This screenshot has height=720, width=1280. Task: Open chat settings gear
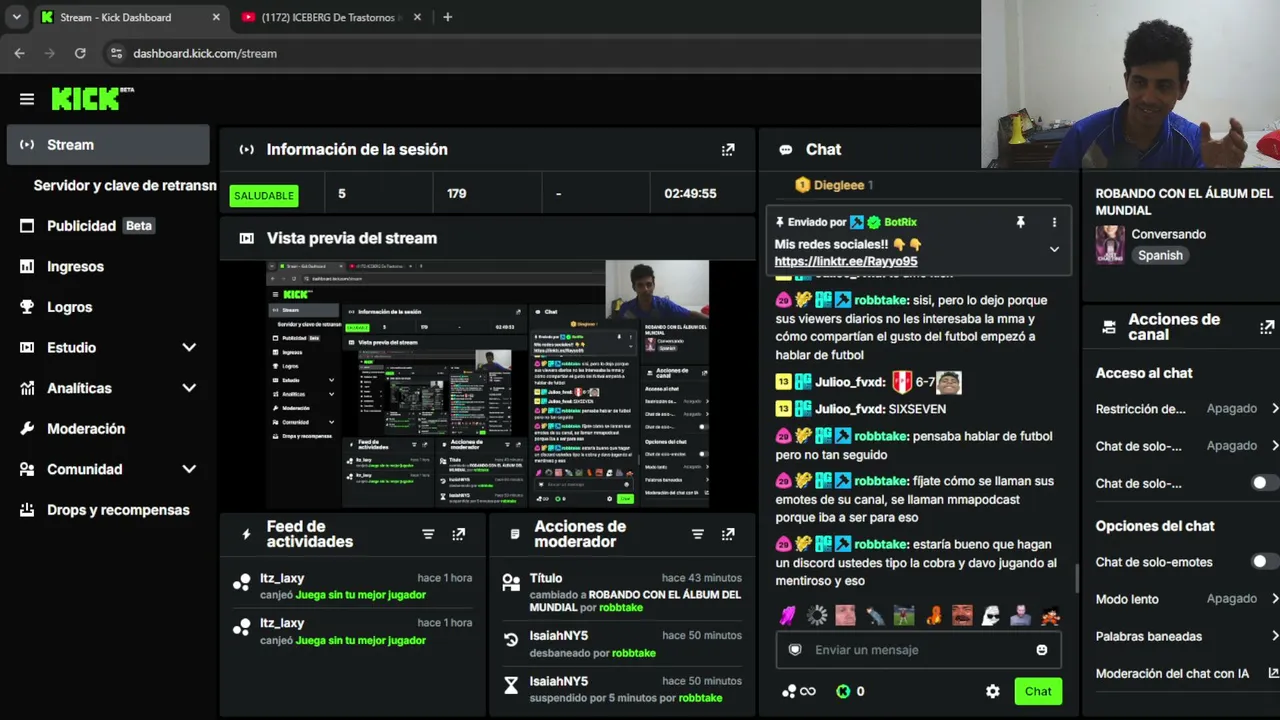tap(993, 691)
